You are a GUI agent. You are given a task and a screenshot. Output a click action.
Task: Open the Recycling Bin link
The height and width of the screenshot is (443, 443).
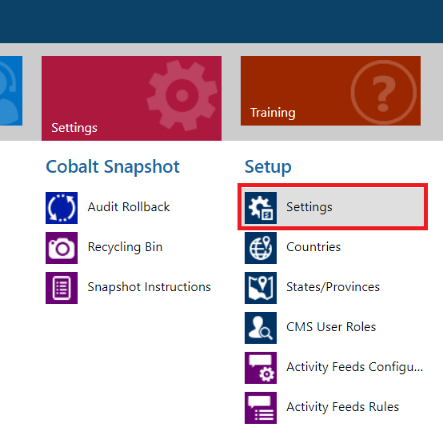pyautogui.click(x=125, y=247)
